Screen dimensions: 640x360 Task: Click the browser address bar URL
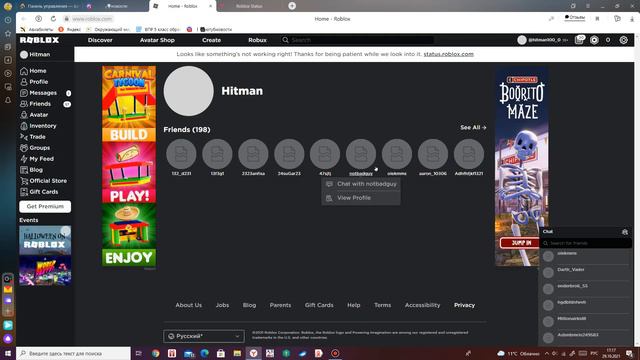92,19
